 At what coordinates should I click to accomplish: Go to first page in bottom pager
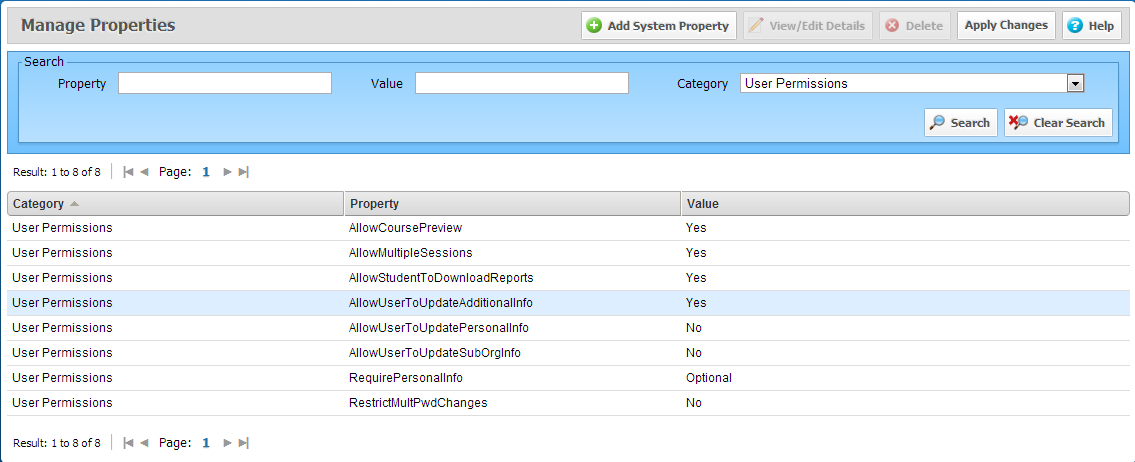pos(128,442)
